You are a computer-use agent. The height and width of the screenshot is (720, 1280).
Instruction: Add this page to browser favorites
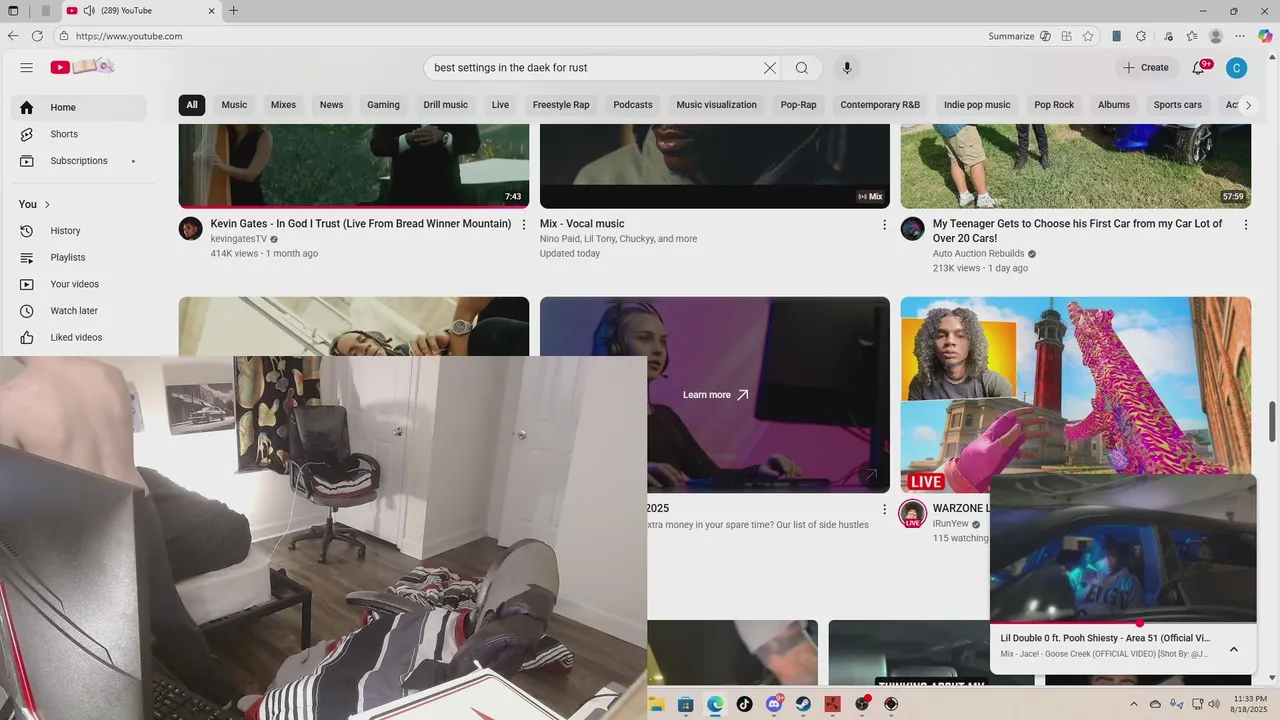click(1089, 36)
